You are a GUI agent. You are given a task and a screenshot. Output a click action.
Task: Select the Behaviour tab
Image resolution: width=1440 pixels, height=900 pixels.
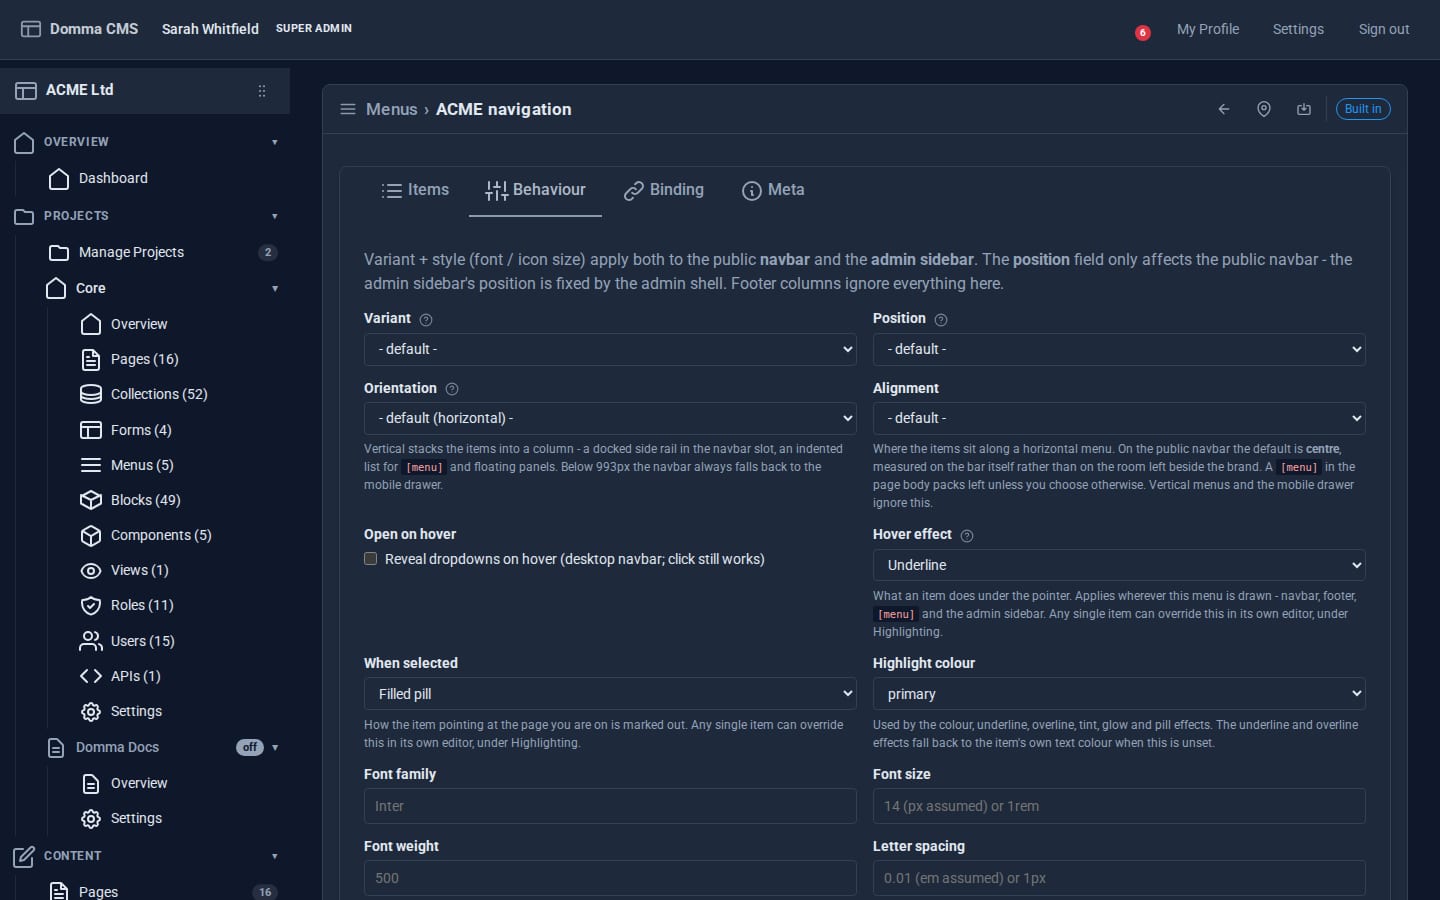535,190
